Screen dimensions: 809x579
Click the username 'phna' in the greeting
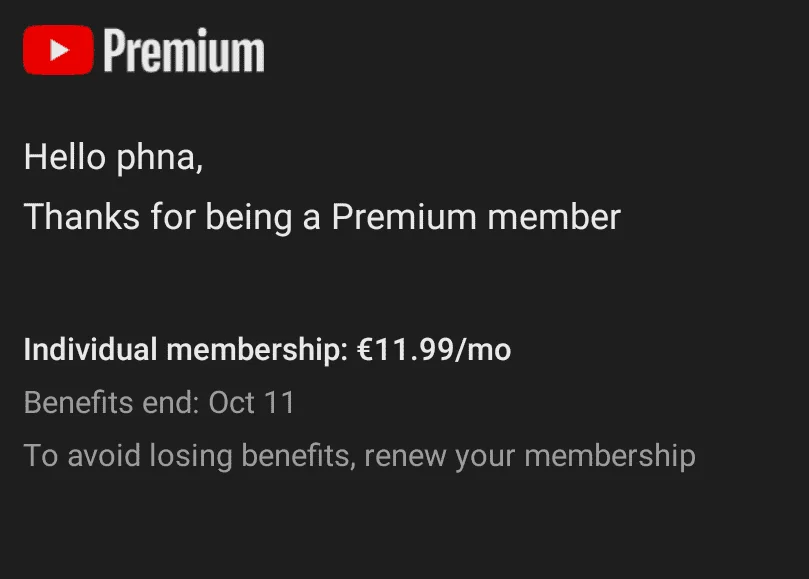click(156, 158)
